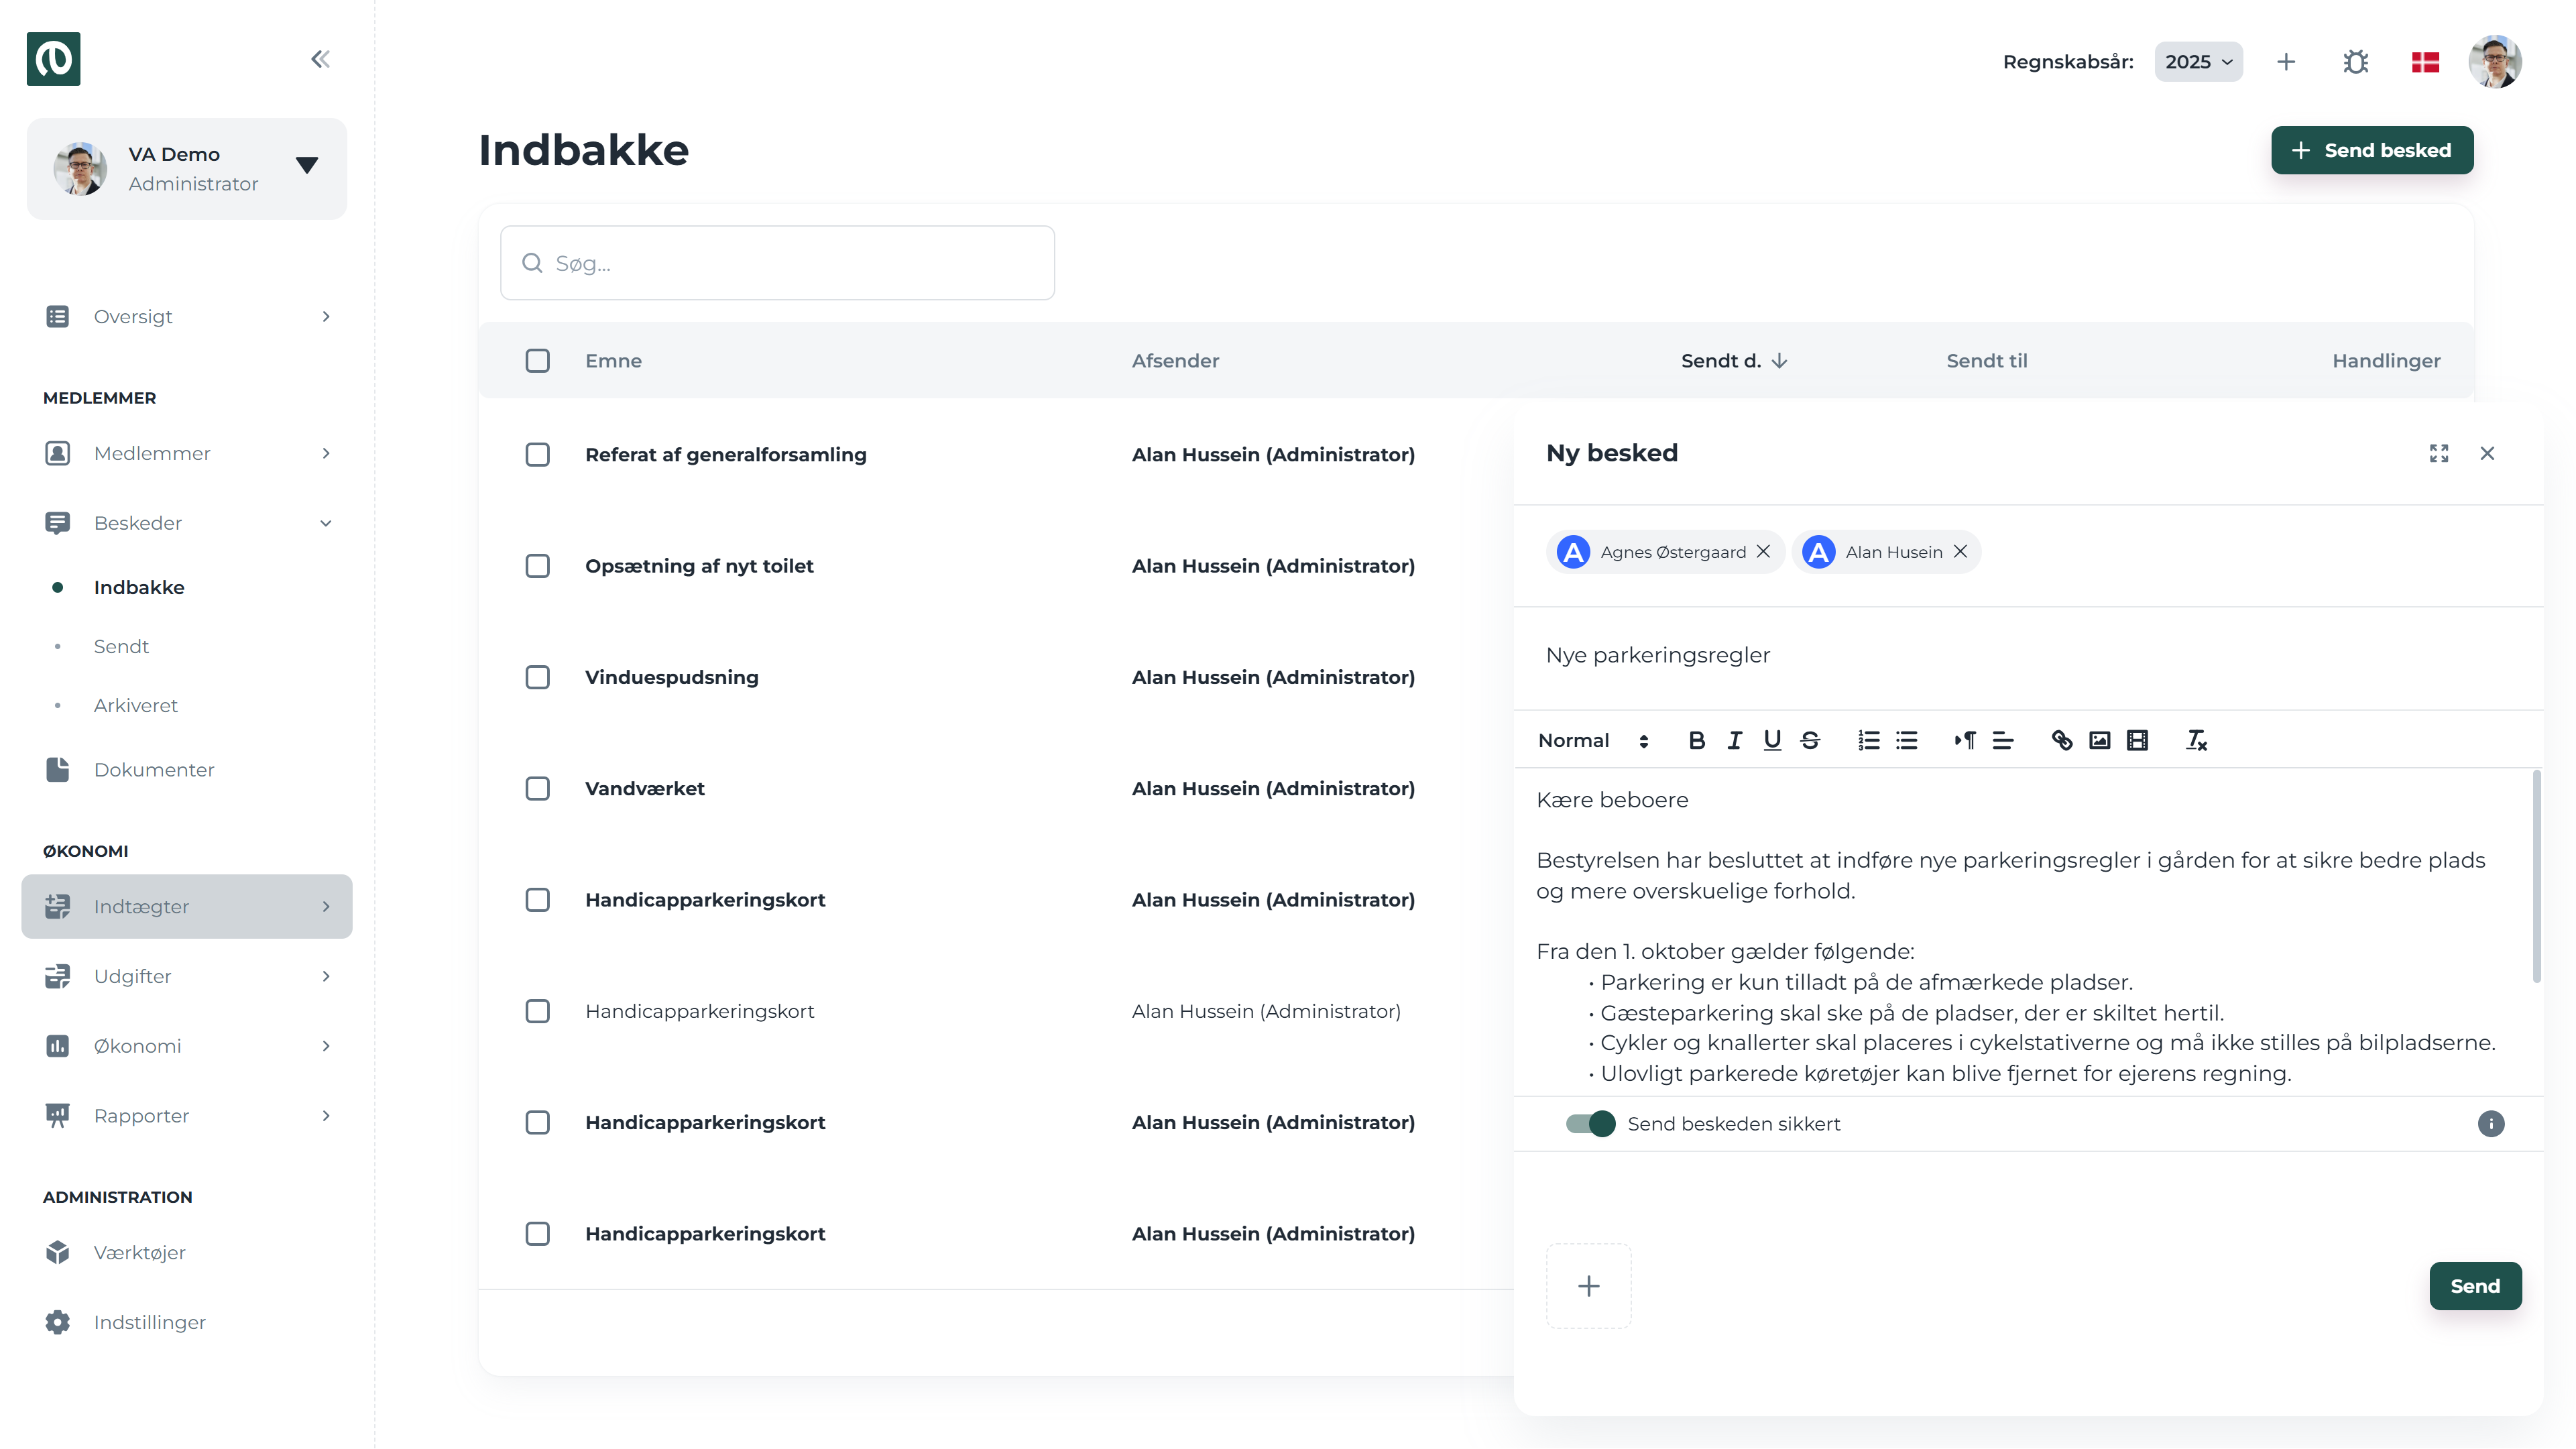The height and width of the screenshot is (1449, 2576).
Task: Show info about secure sending
Action: point(2490,1123)
